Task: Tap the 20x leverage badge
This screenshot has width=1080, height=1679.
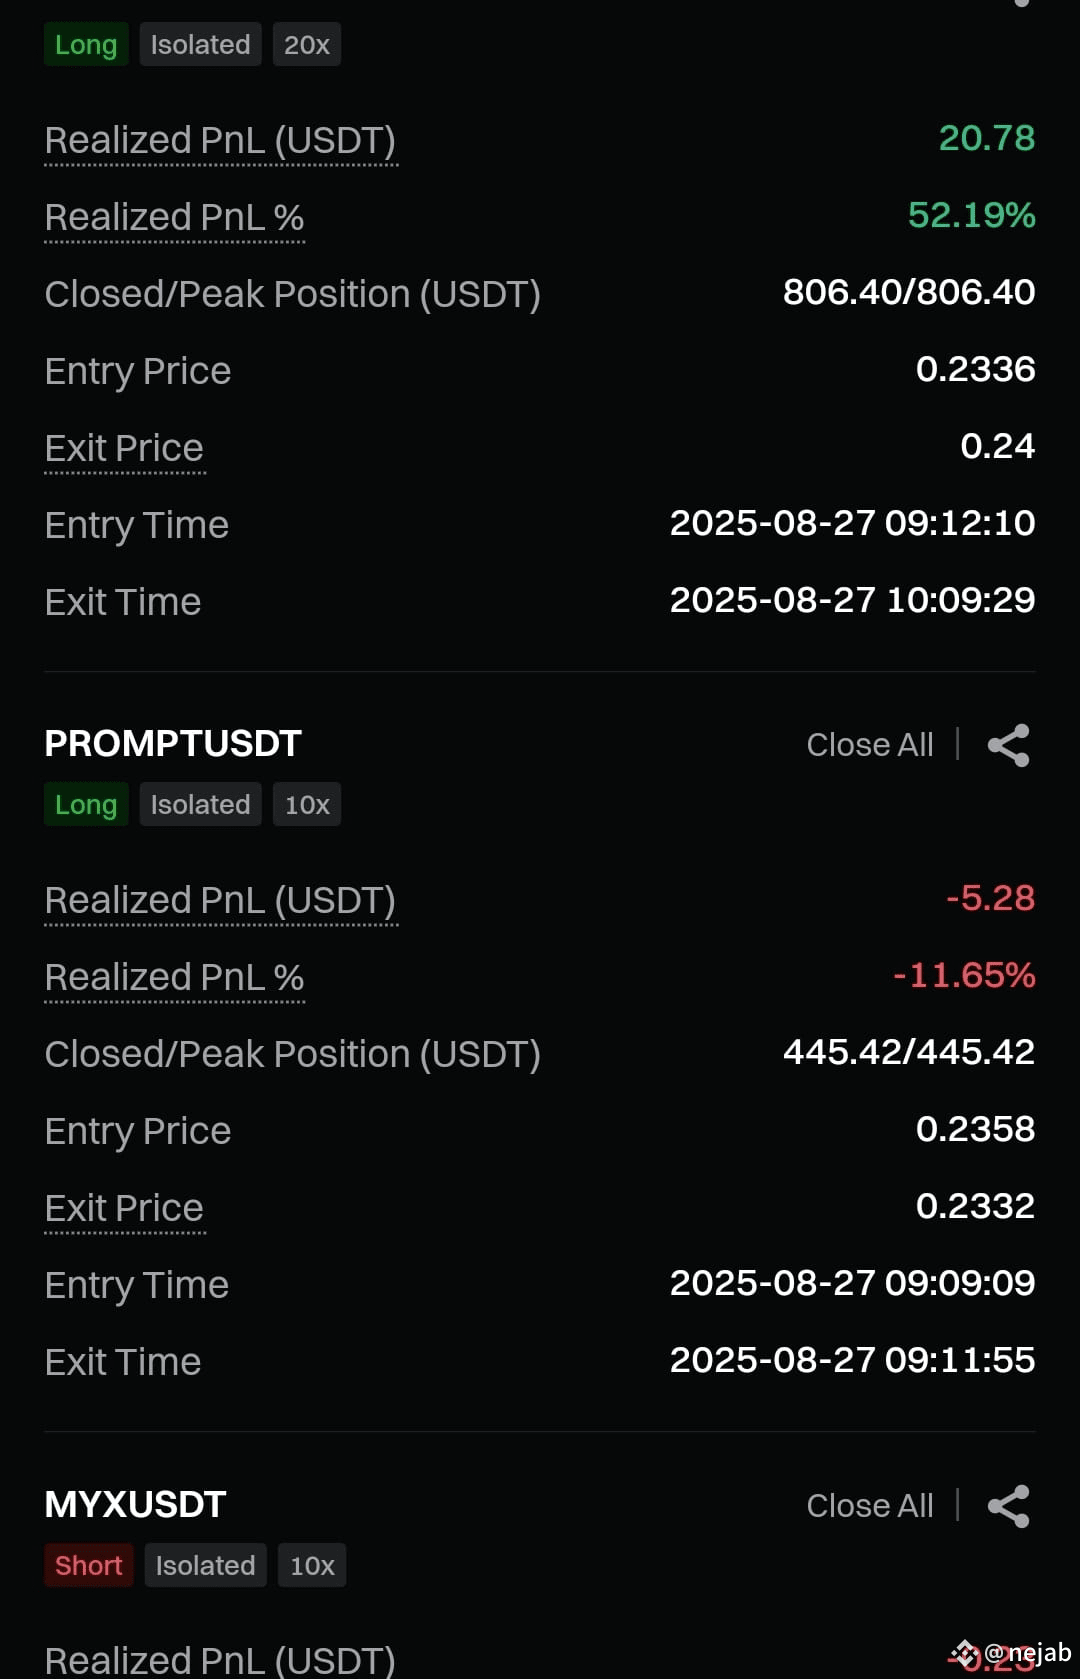Action: pos(307,44)
